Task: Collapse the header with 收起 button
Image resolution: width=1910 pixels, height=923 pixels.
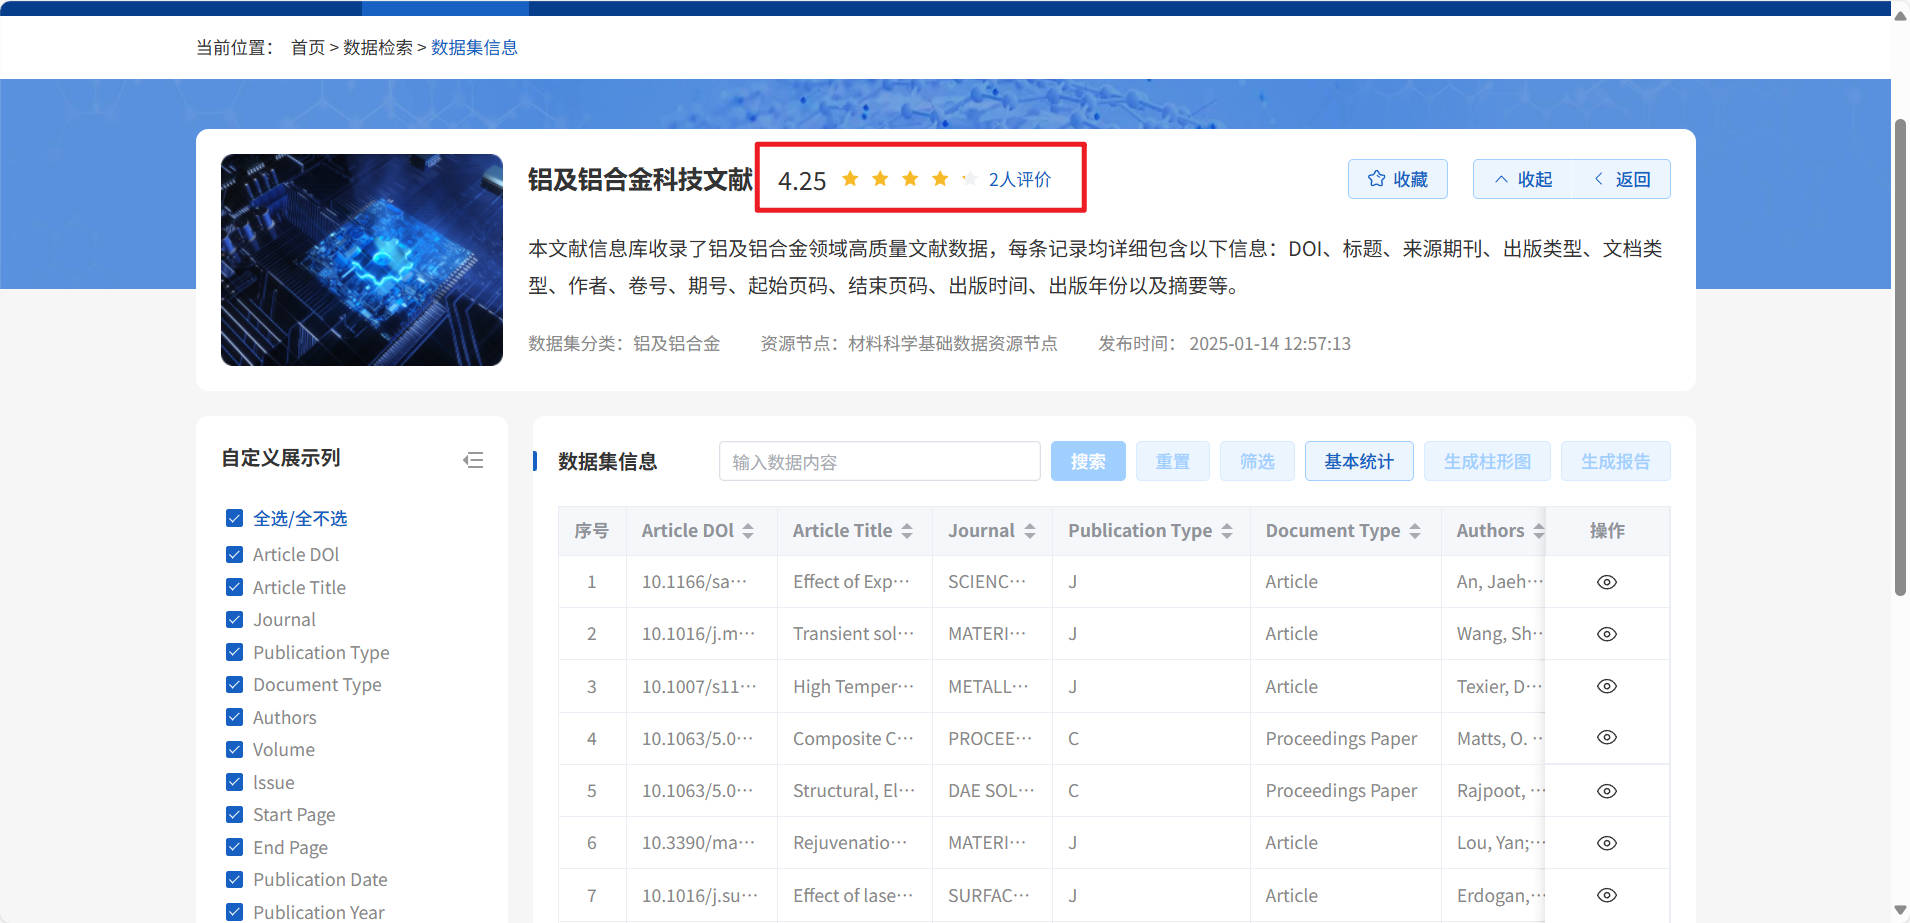Action: click(x=1523, y=179)
